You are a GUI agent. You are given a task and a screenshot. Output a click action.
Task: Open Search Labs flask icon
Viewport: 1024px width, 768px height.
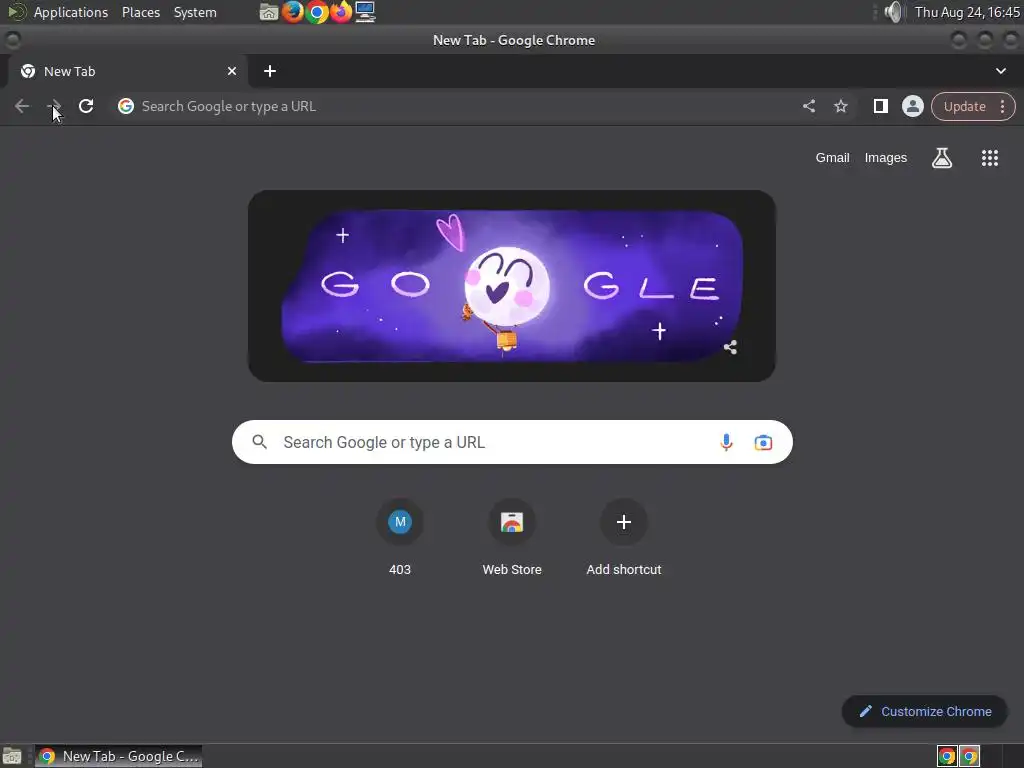[942, 157]
